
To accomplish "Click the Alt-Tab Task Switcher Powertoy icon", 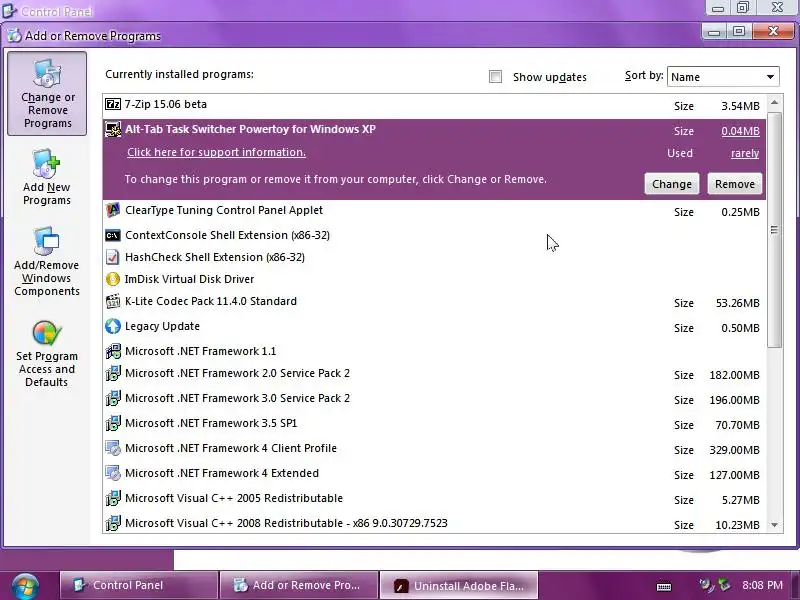I will pos(113,129).
